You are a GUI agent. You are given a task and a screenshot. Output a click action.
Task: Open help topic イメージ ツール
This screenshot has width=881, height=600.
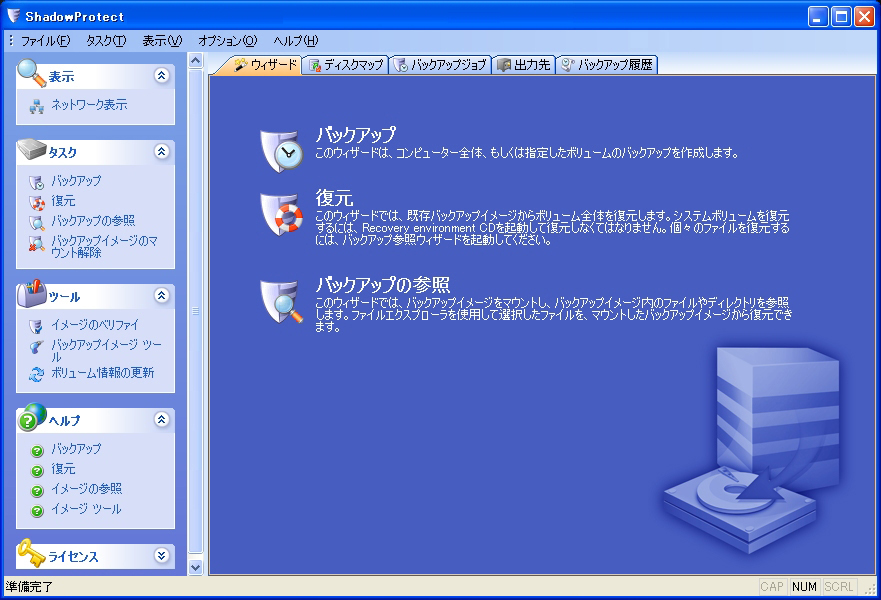[87, 509]
